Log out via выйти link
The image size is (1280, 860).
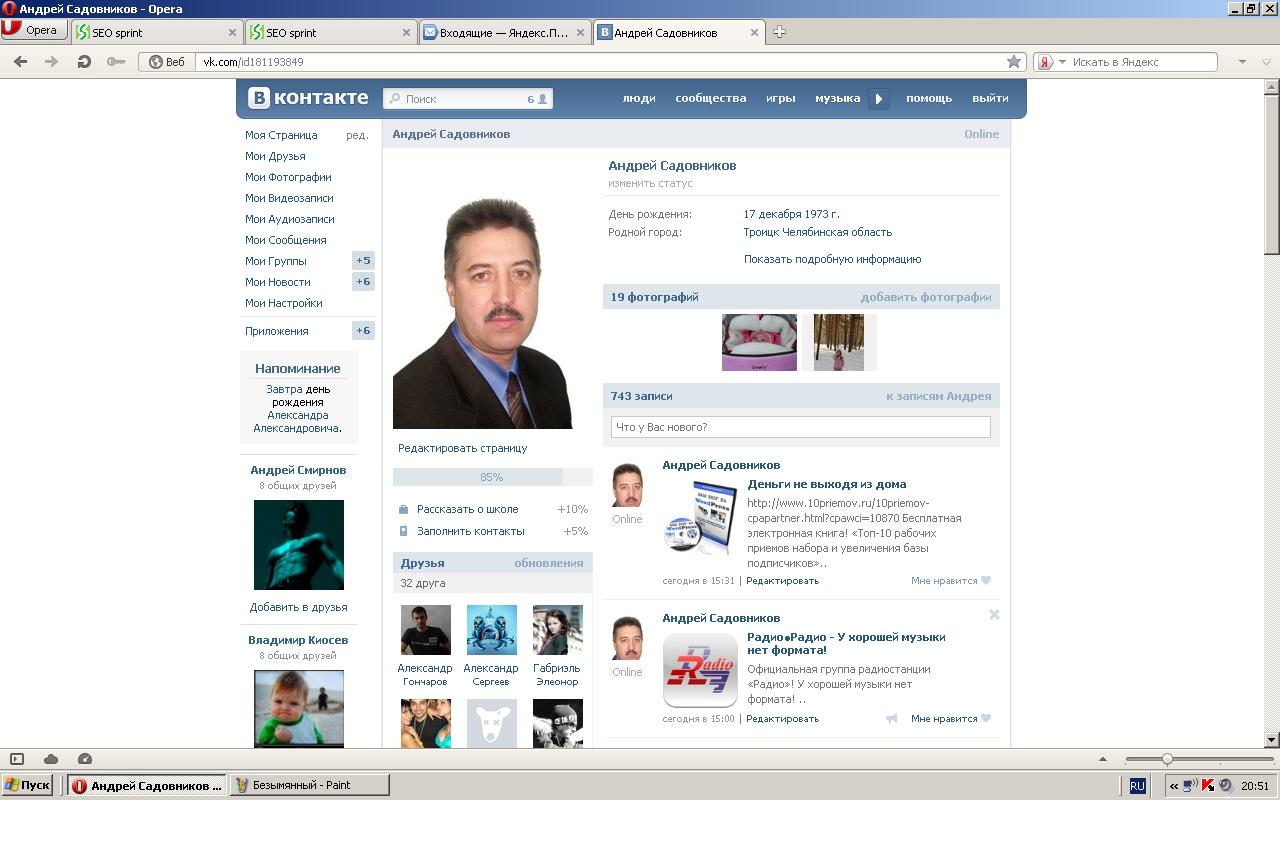[x=990, y=98]
